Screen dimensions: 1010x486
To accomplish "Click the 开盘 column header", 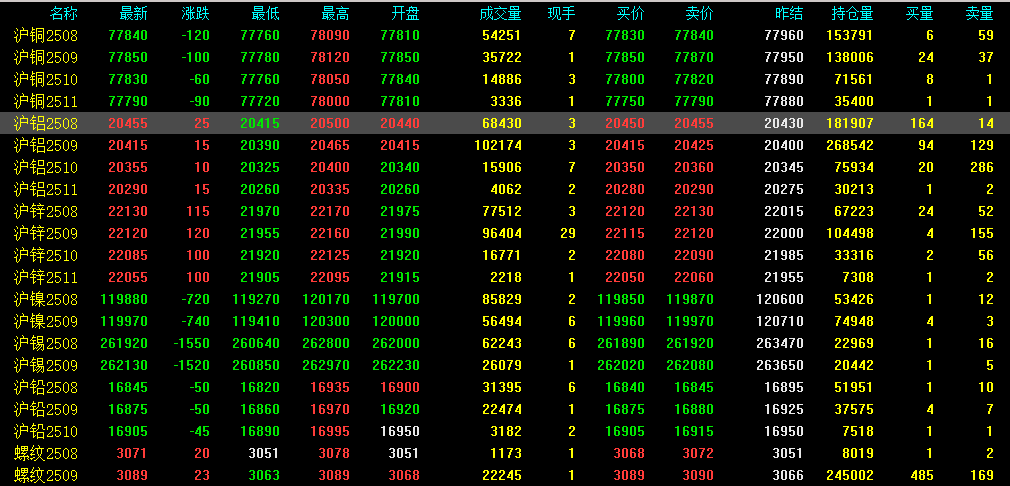I will click(x=405, y=14).
